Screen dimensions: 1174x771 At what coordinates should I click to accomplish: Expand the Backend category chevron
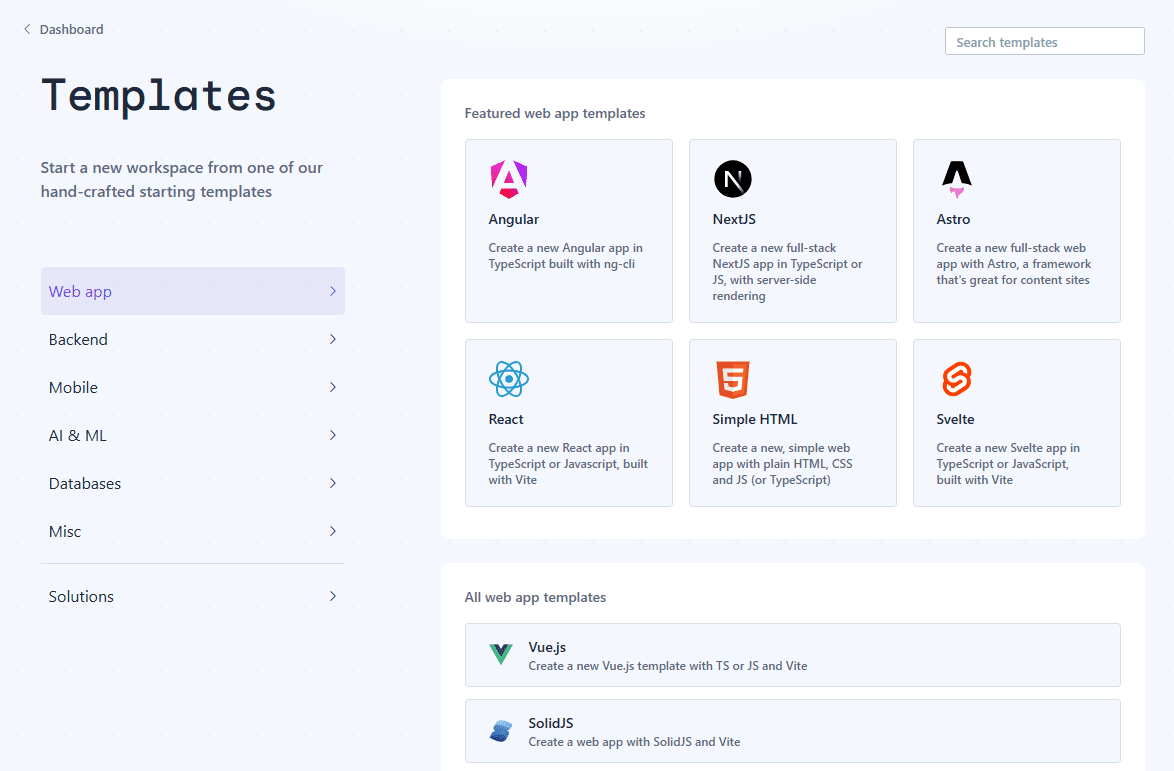(x=332, y=339)
